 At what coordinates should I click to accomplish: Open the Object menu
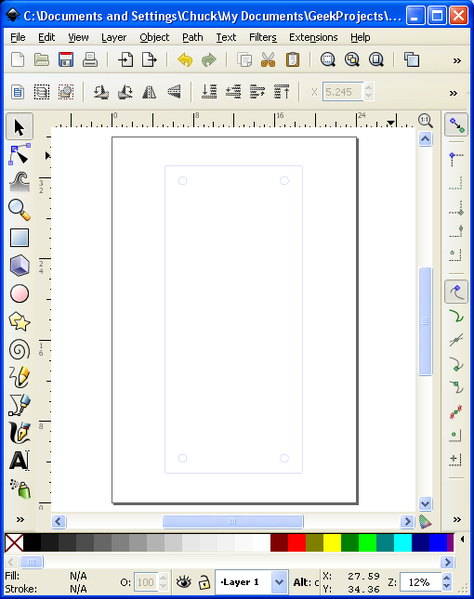[154, 37]
